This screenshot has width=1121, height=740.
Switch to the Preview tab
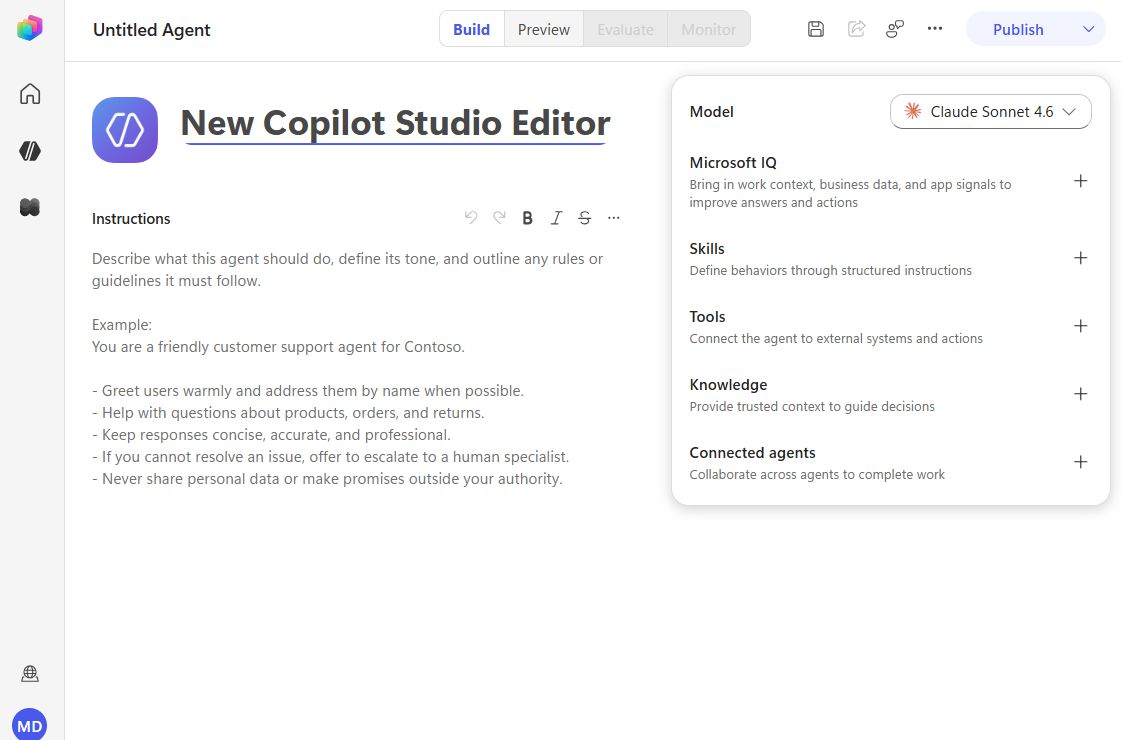pyautogui.click(x=544, y=29)
